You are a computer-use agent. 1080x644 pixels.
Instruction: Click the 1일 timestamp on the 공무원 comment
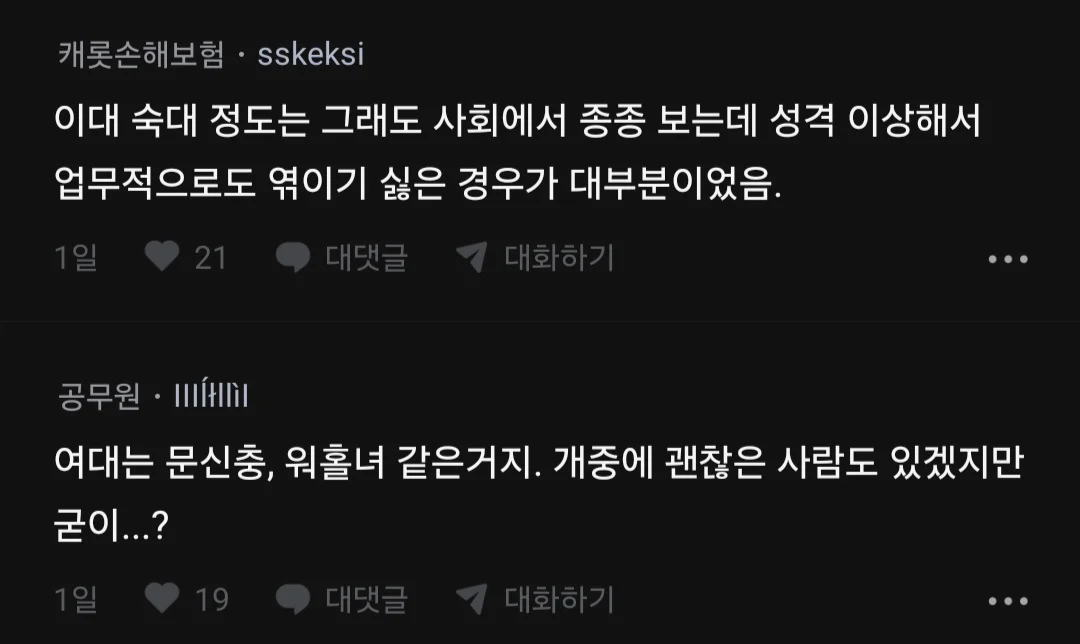coord(76,599)
